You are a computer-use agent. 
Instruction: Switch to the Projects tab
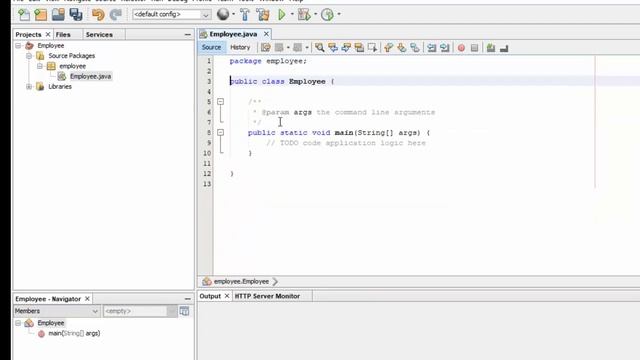point(28,35)
